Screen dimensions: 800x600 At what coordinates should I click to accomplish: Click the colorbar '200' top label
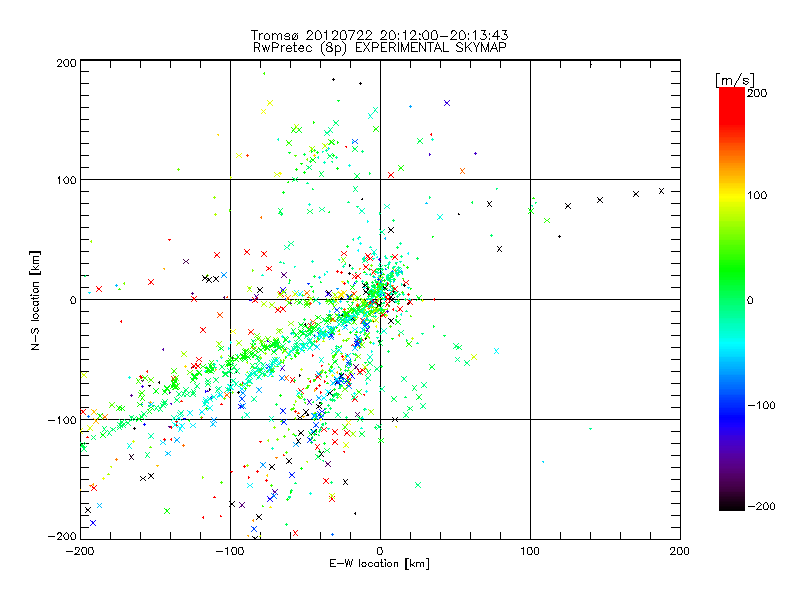point(757,93)
